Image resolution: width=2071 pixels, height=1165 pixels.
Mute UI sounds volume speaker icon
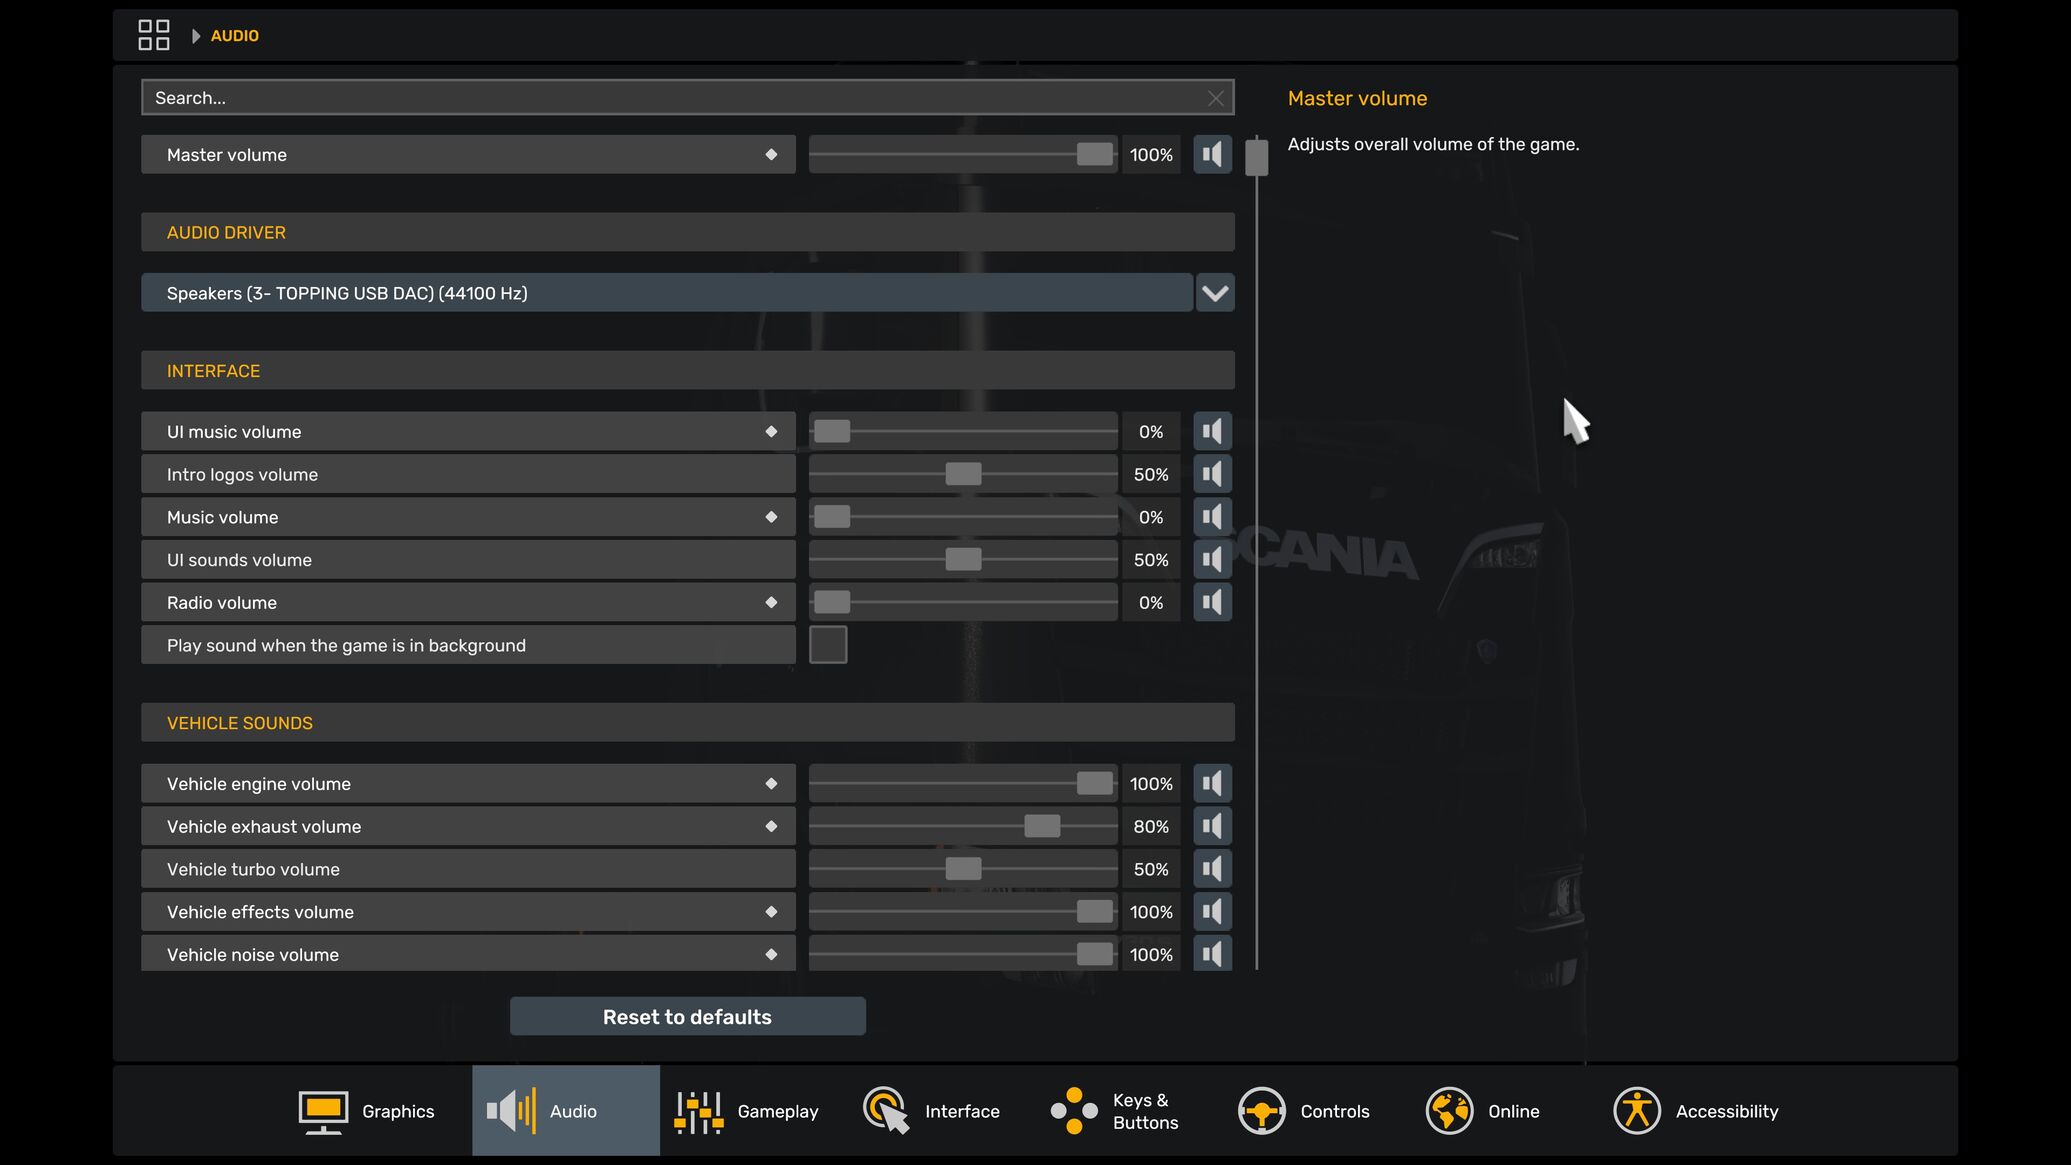(x=1212, y=559)
